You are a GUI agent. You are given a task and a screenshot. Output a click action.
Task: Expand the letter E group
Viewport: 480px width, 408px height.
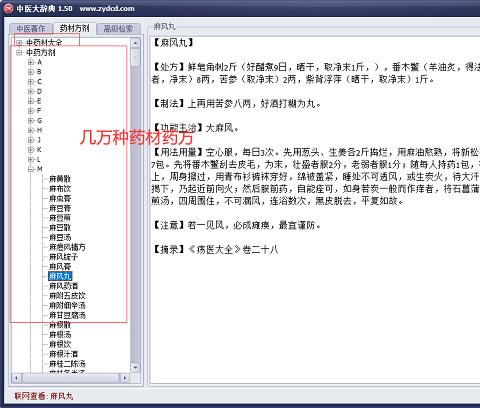pos(31,101)
